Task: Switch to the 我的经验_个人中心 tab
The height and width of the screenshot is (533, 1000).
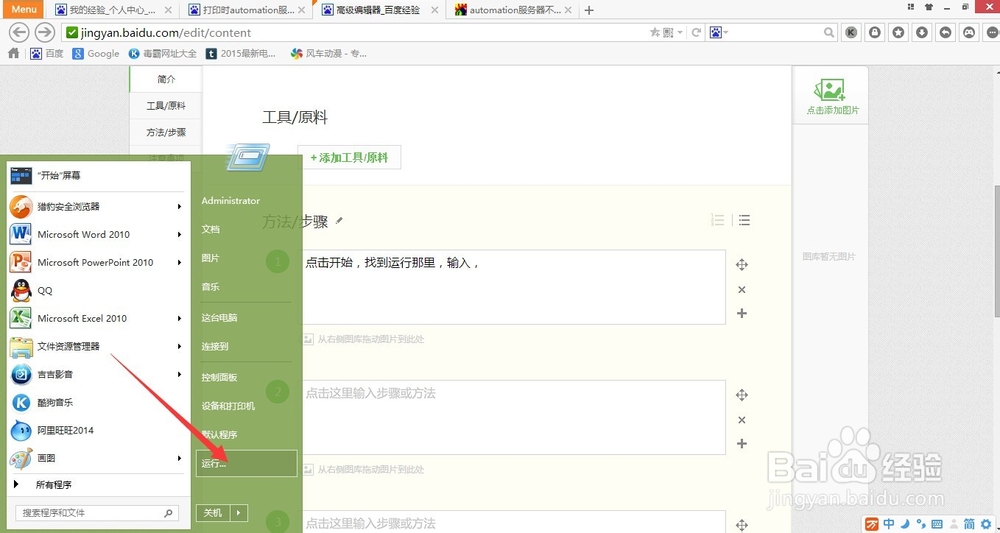Action: click(x=112, y=10)
